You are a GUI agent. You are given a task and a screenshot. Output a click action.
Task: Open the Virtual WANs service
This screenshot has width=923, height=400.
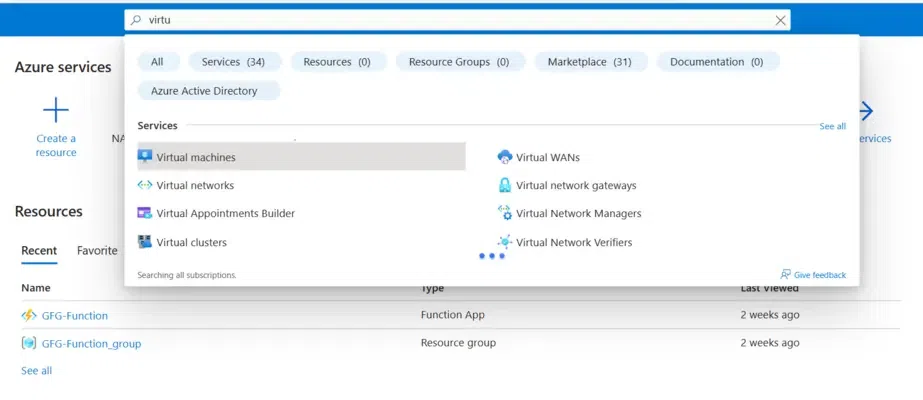pos(548,157)
